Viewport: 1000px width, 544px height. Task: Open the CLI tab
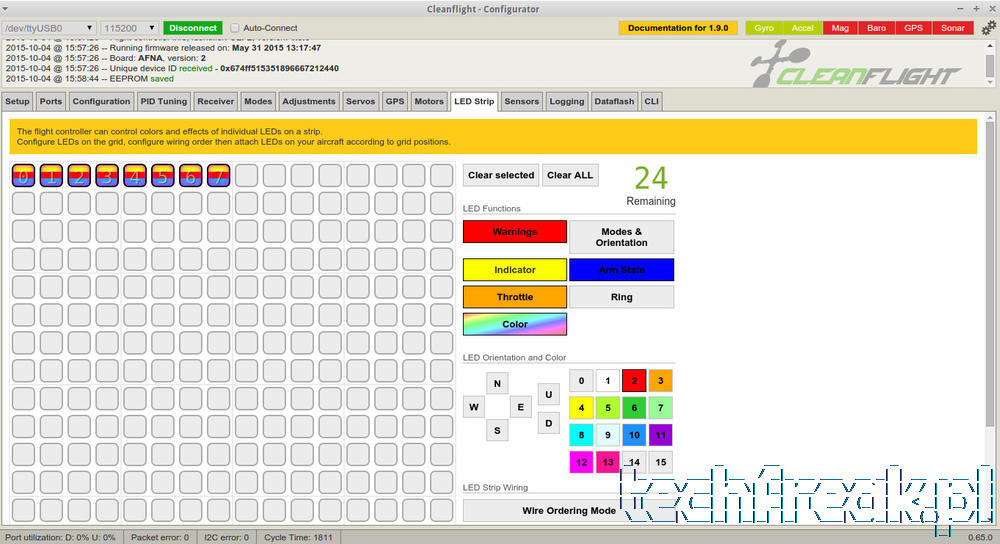651,101
